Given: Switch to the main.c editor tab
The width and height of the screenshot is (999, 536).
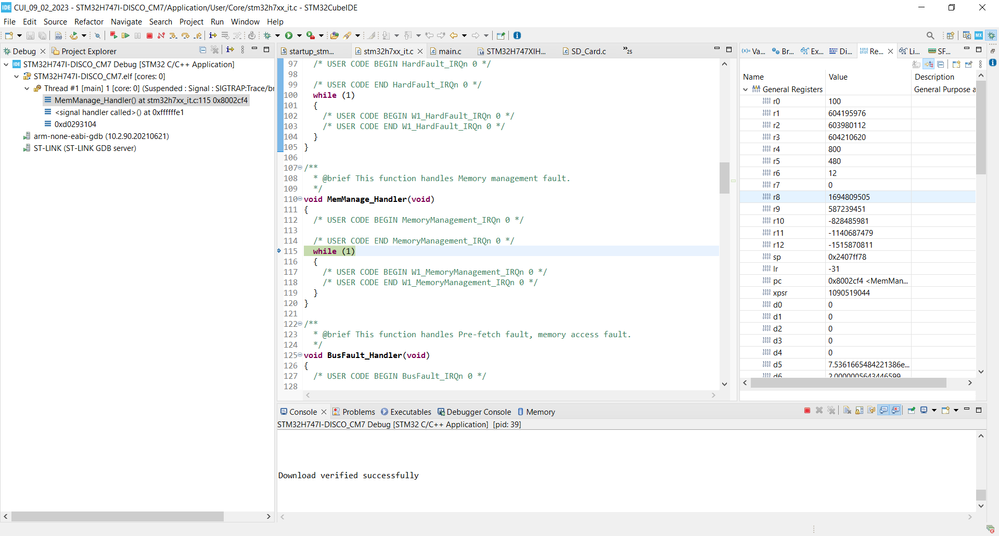Looking at the screenshot, I should (450, 51).
